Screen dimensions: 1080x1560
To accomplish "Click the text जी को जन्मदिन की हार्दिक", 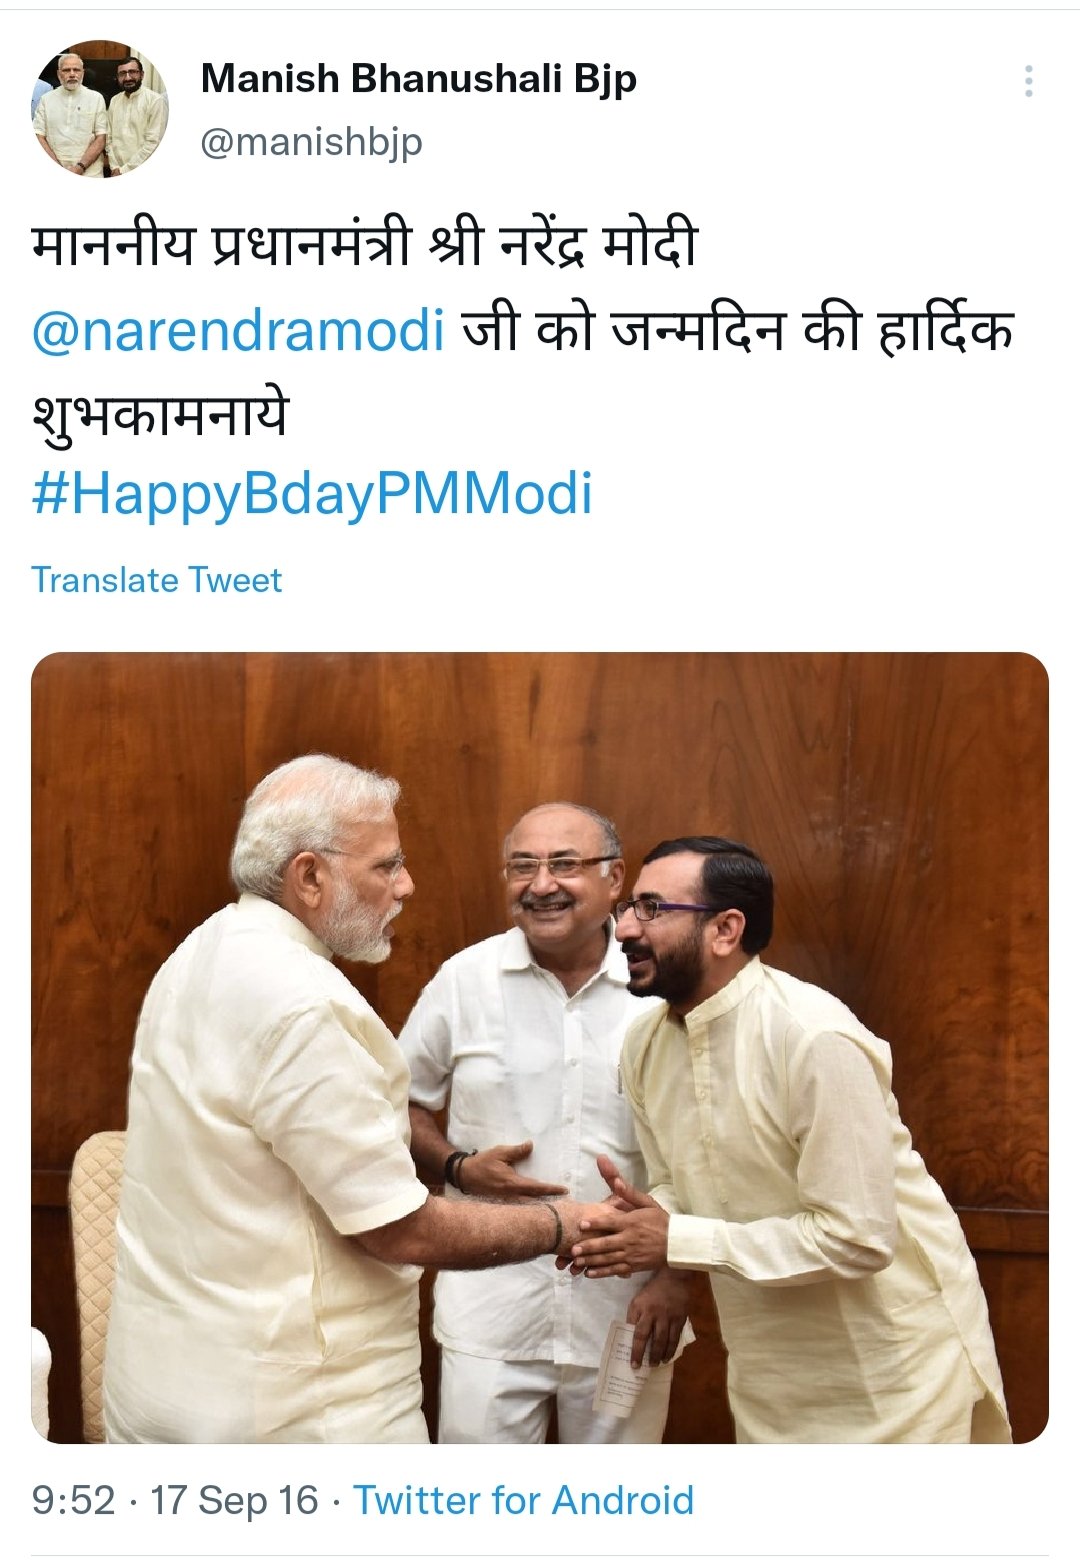I will point(736,330).
